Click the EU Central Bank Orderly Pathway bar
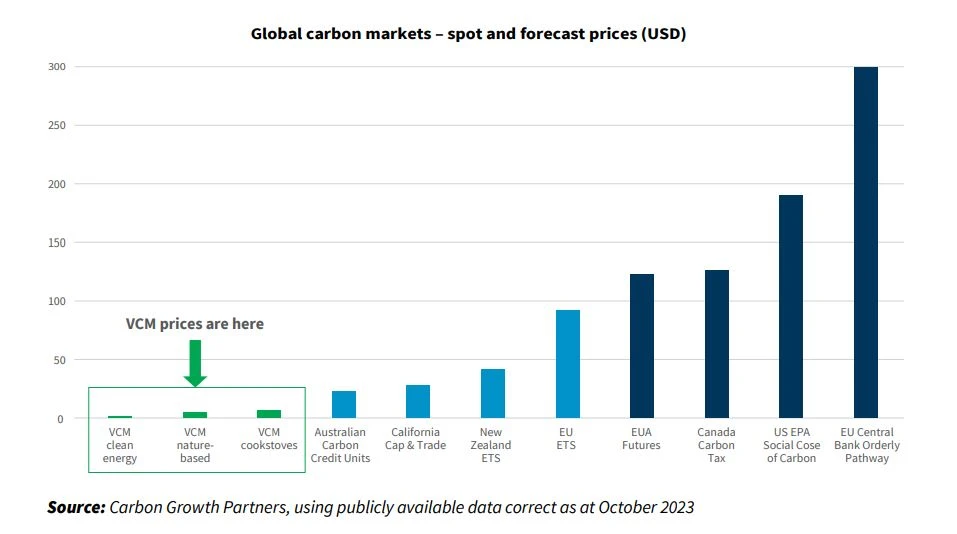Screen dimensions: 957x534 (x=866, y=242)
